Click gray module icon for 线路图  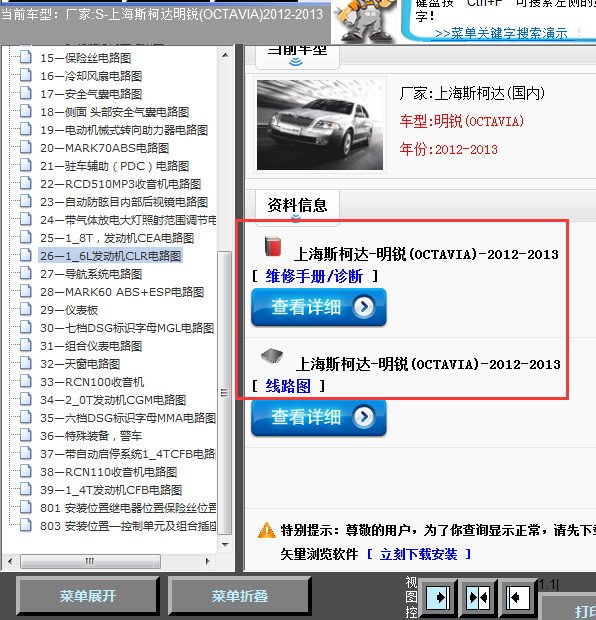(x=272, y=356)
